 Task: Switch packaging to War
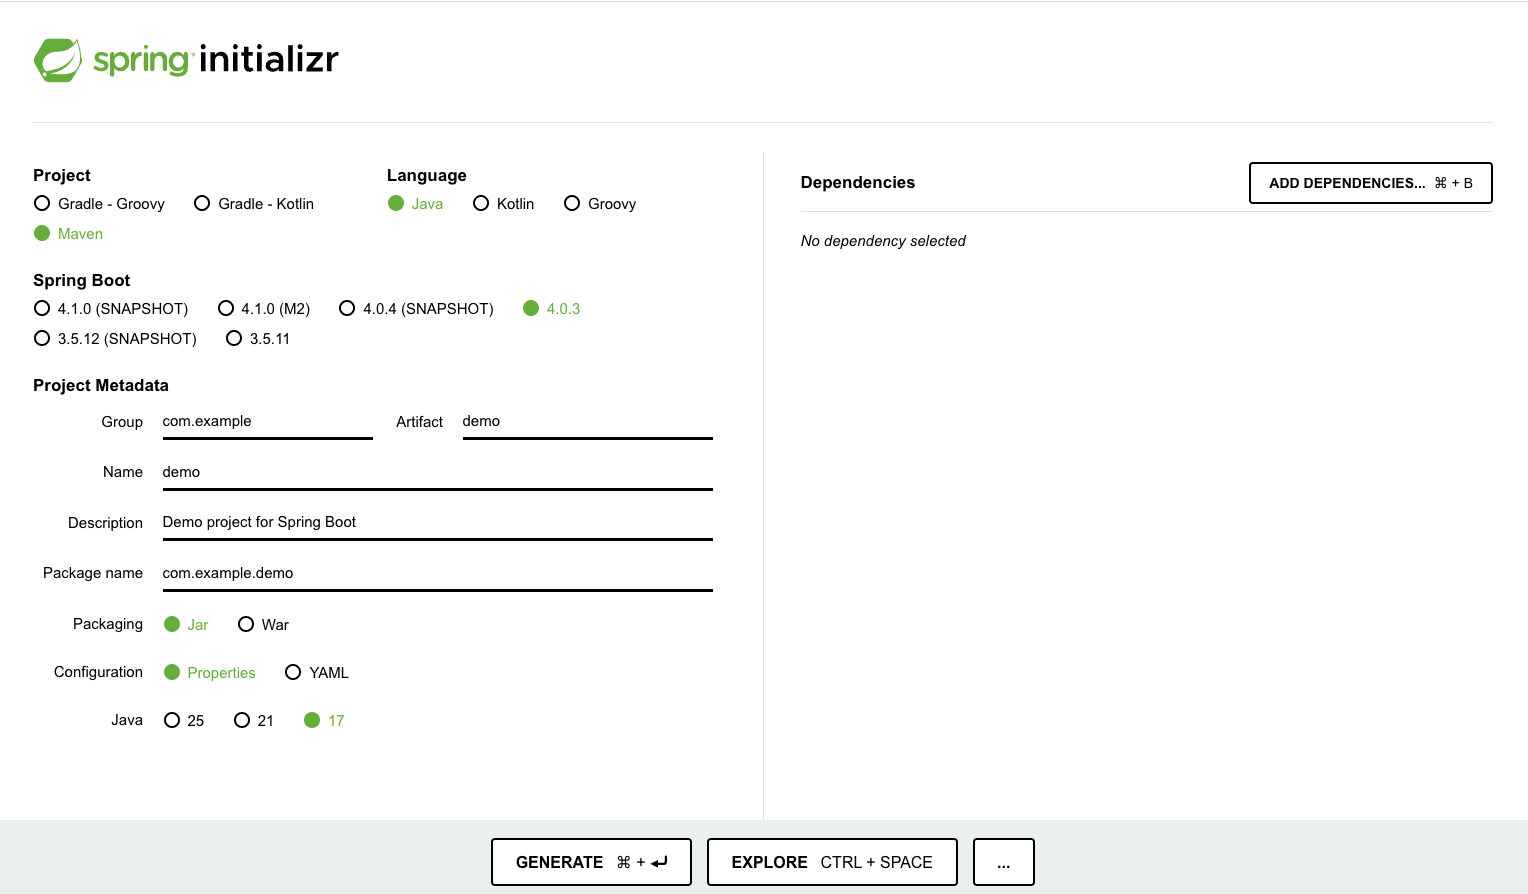(x=246, y=625)
